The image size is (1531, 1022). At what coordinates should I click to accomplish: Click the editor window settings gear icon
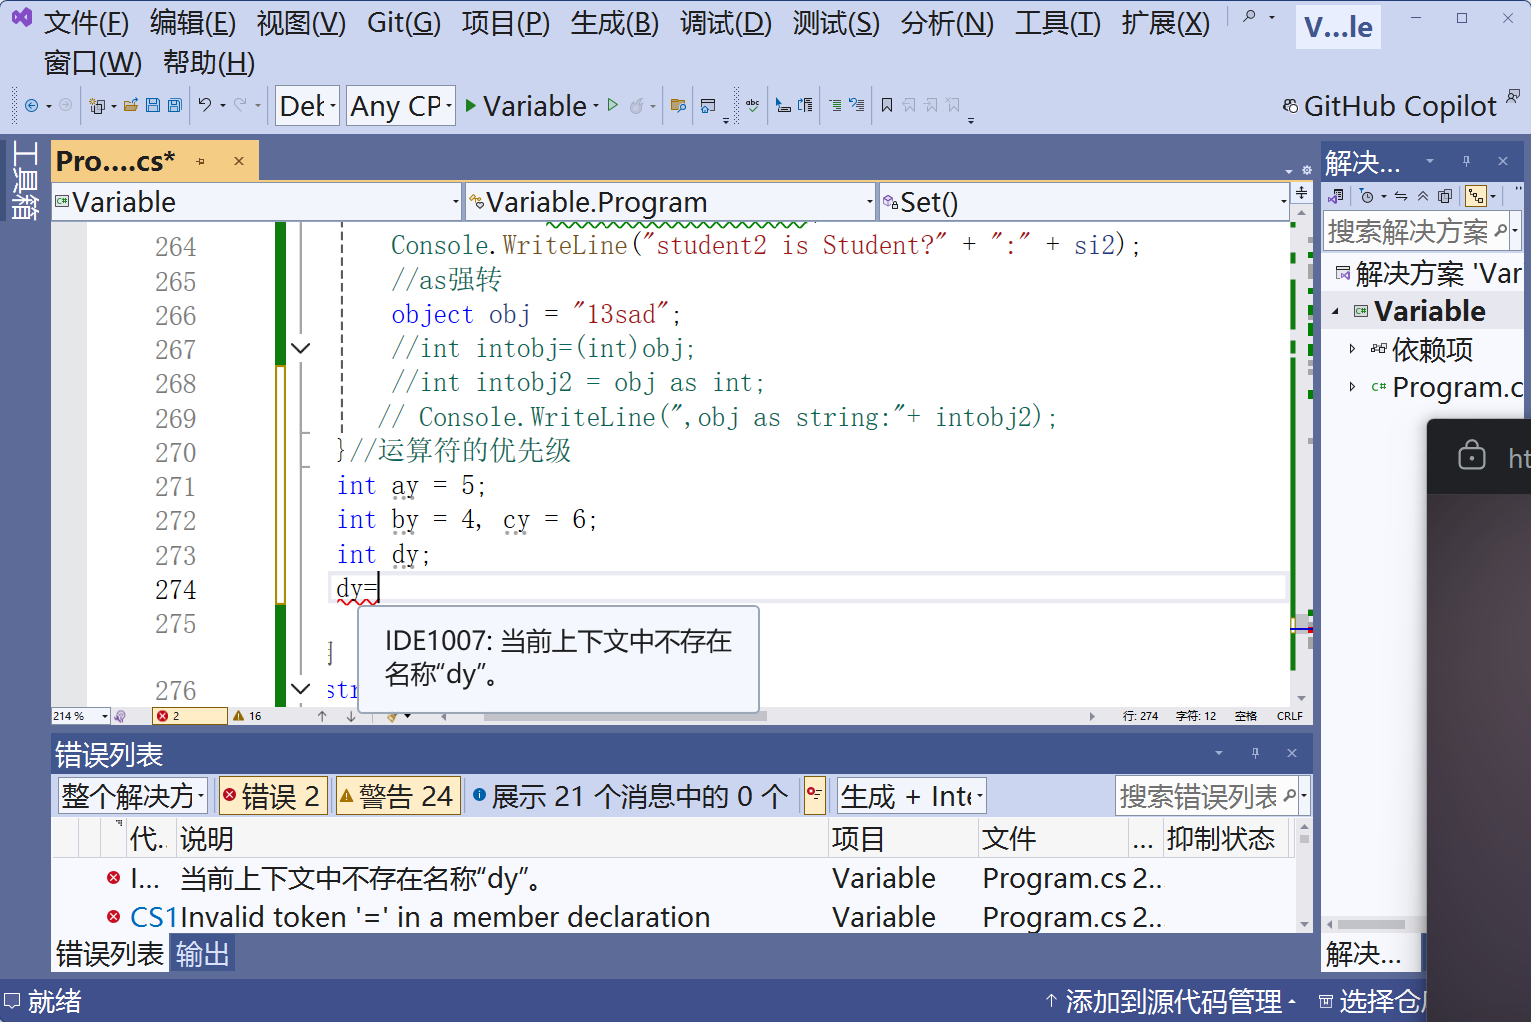[x=1306, y=170]
